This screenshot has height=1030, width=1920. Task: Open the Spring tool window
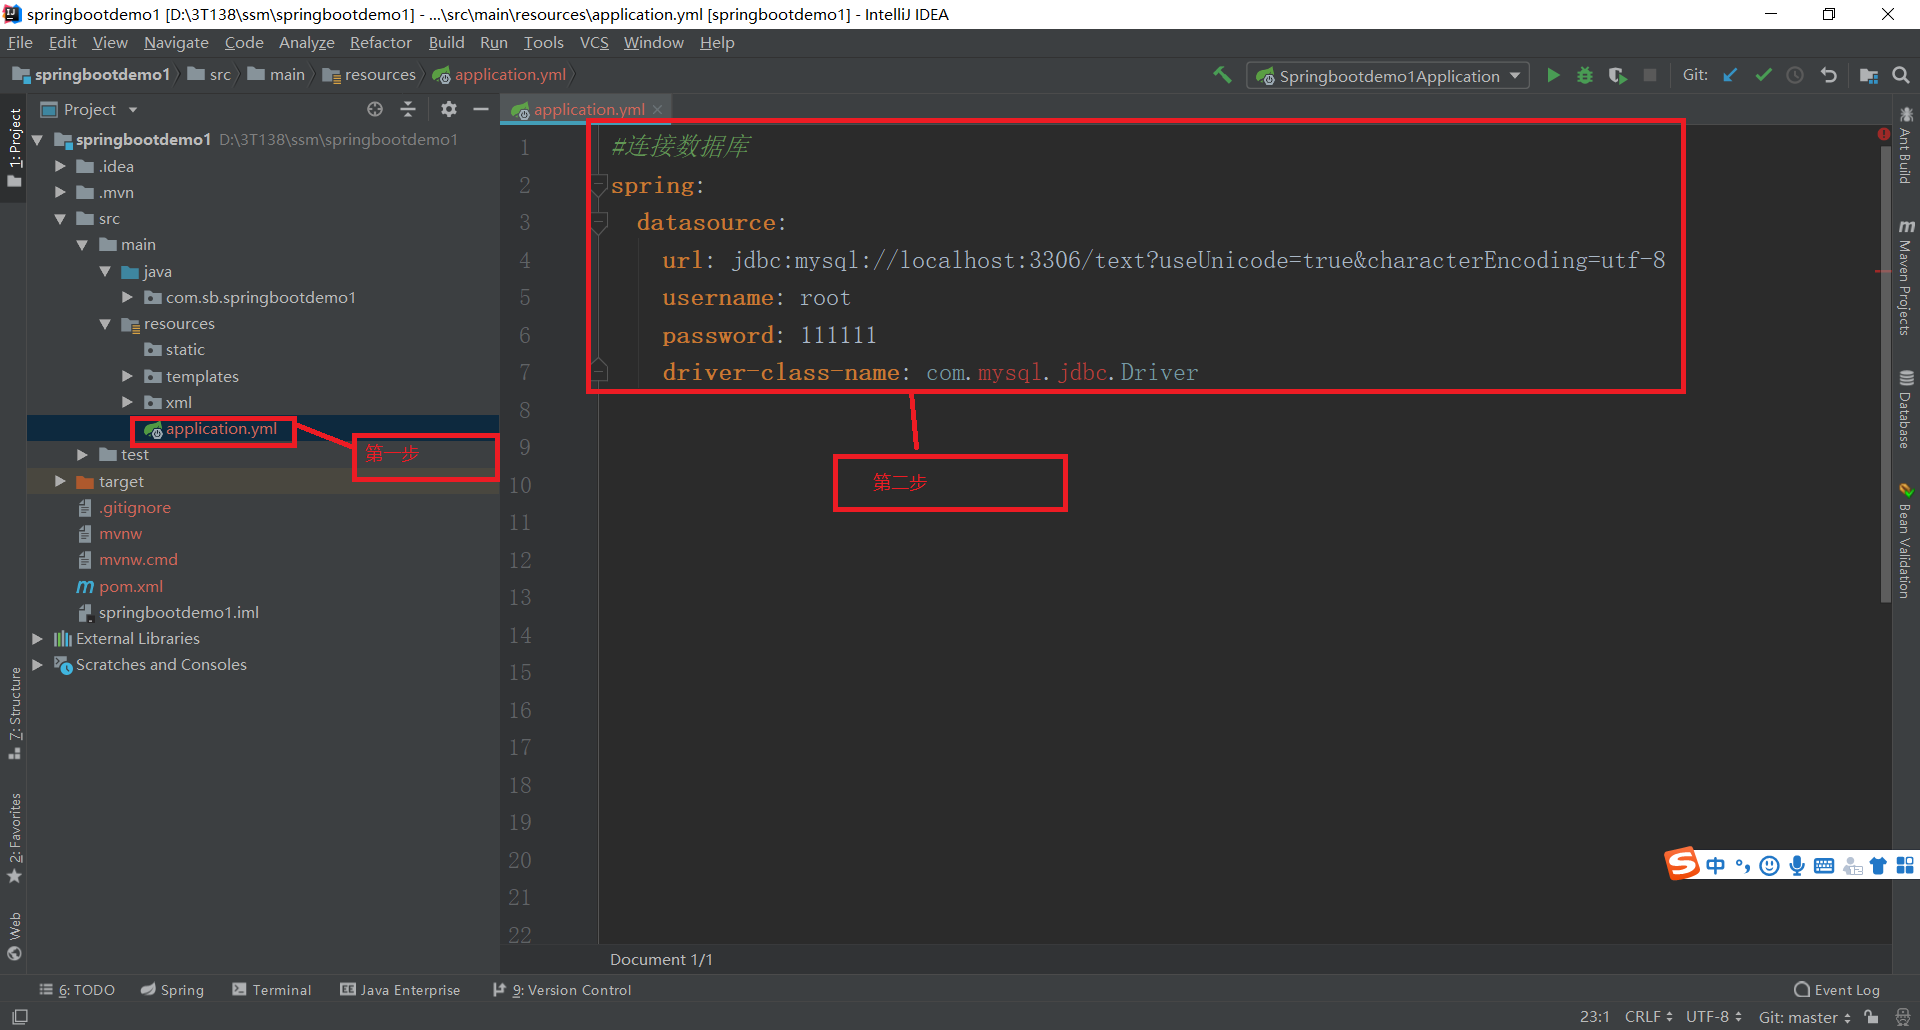pyautogui.click(x=172, y=990)
